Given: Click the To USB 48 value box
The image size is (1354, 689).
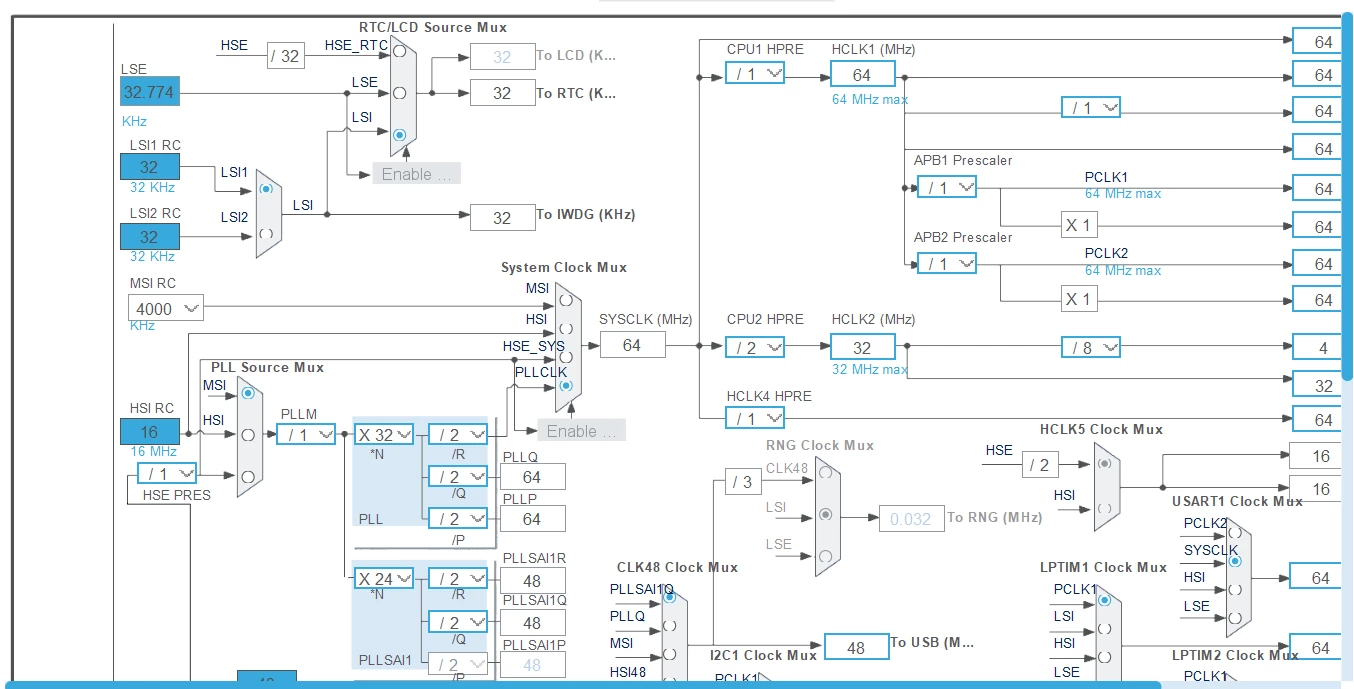Looking at the screenshot, I should point(856,647).
